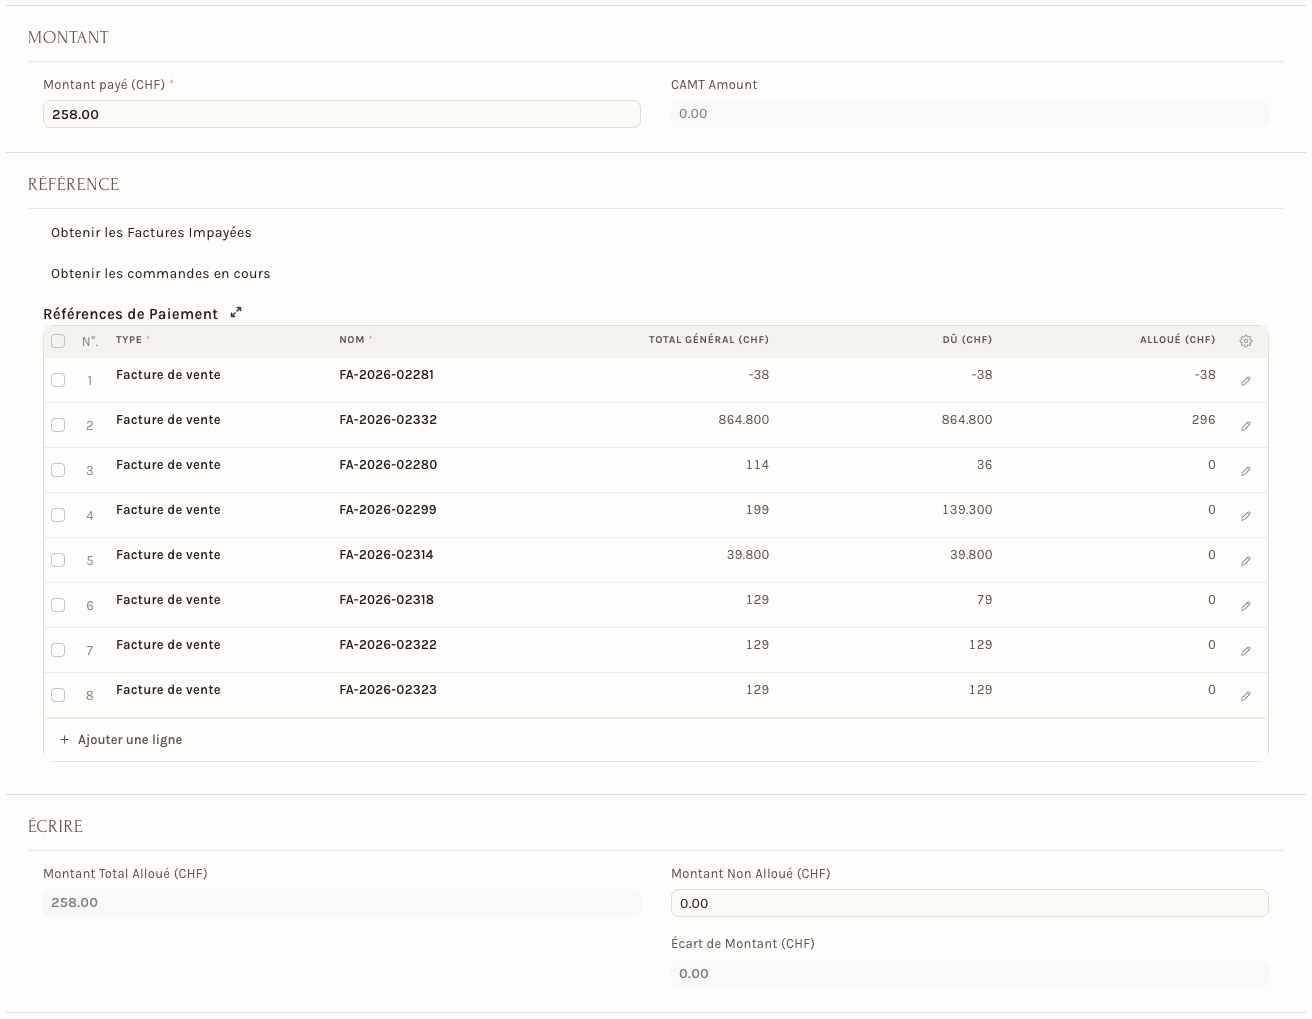Select checkbox for row FA-2026-02322
This screenshot has width=1312, height=1019.
pos(58,650)
